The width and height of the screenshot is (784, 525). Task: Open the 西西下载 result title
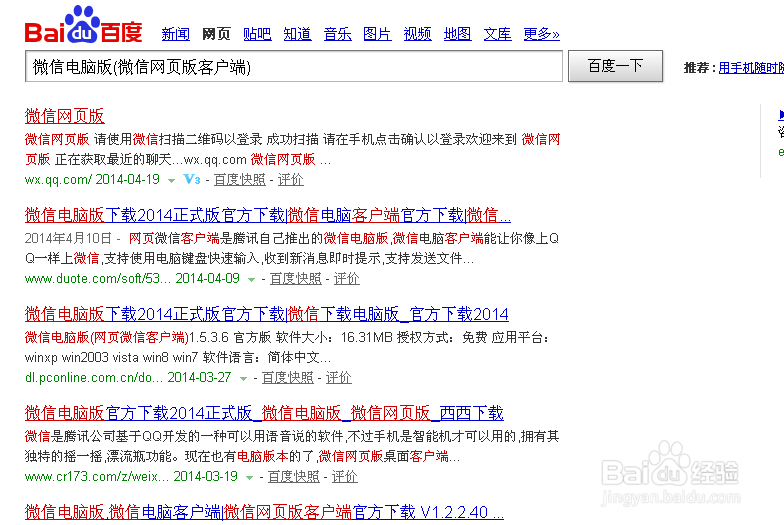(x=264, y=413)
